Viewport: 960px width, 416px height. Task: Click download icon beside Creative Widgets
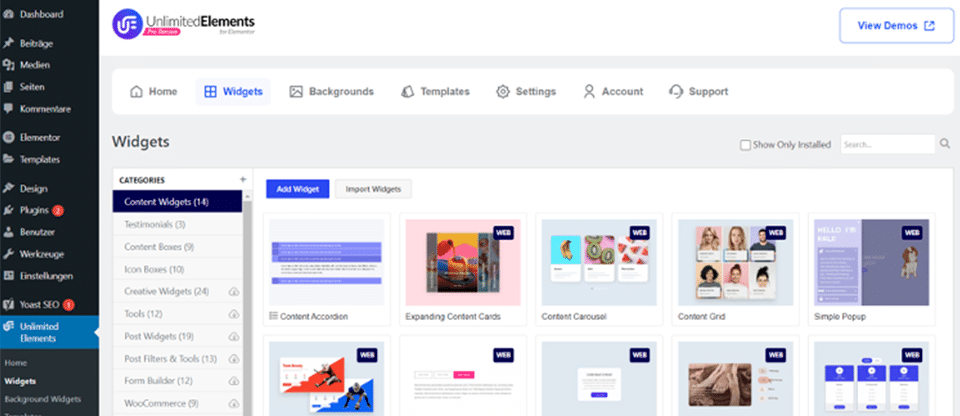234,292
